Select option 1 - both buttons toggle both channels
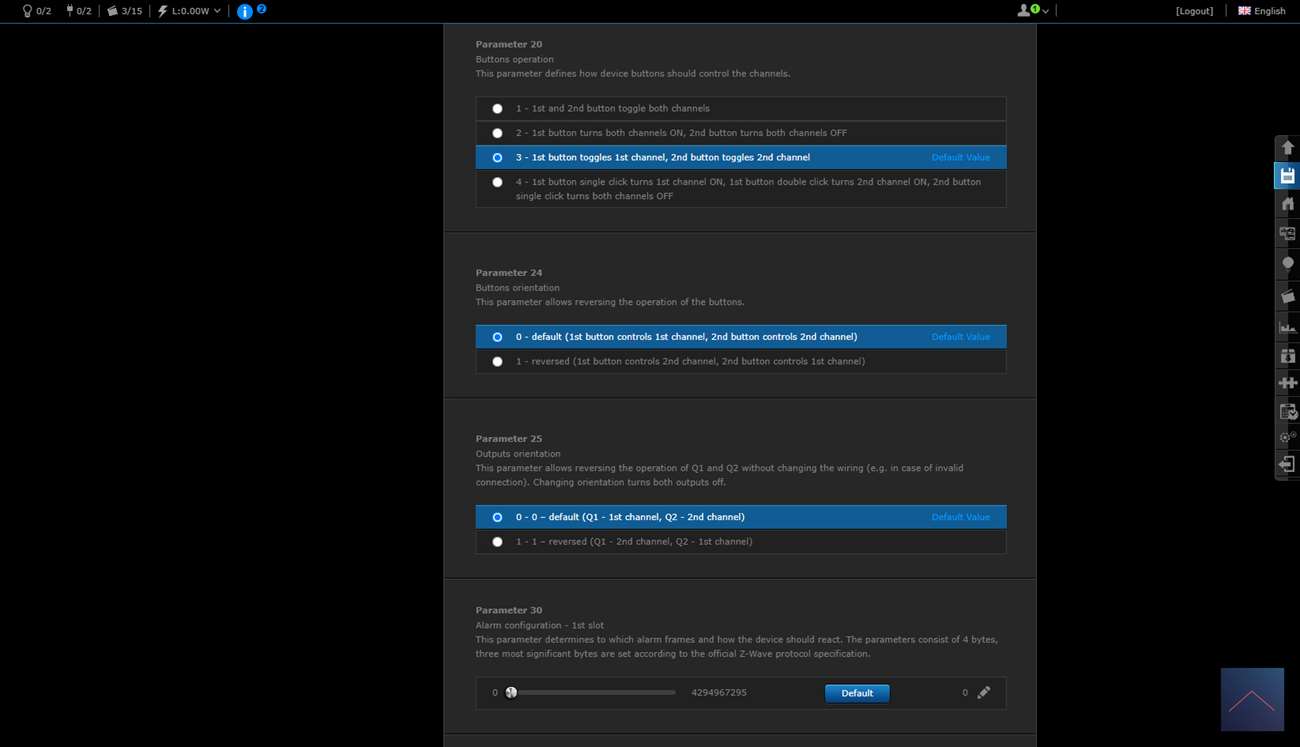Viewport: 1300px width, 747px height. tap(741, 108)
